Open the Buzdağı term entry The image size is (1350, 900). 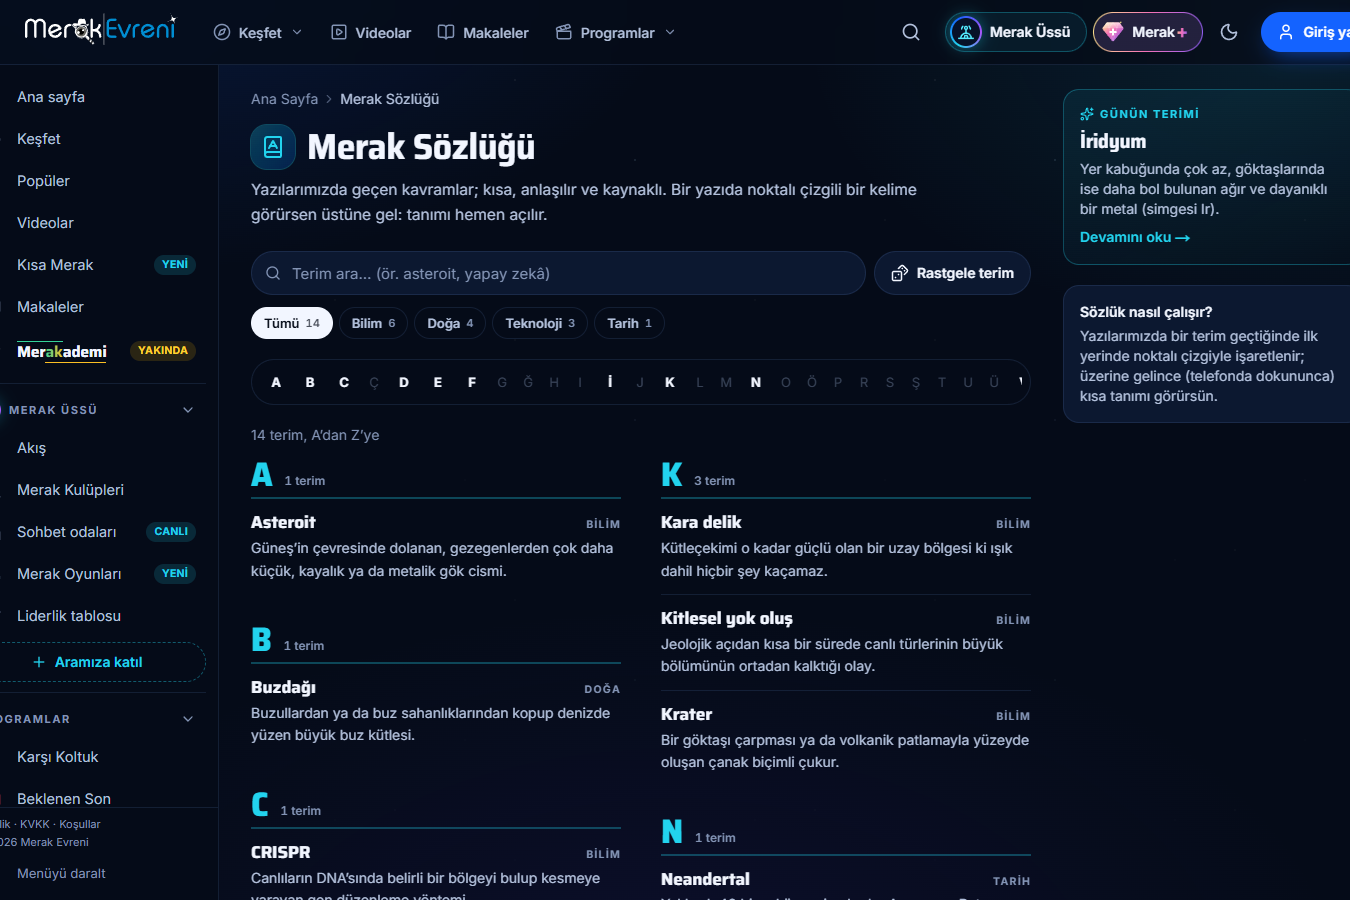tap(283, 687)
